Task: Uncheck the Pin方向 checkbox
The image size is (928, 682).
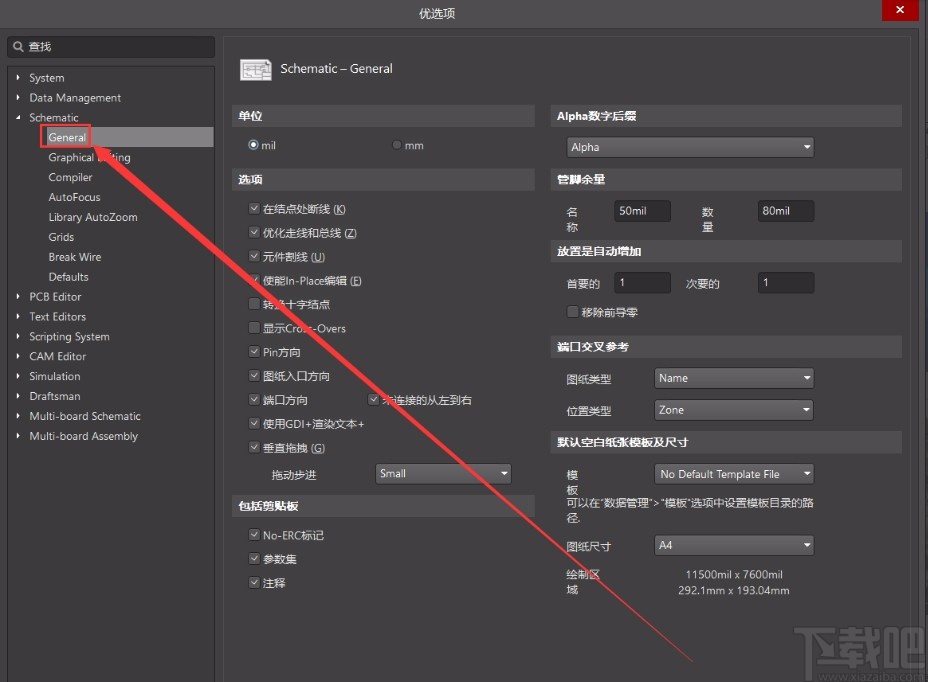Action: click(x=254, y=351)
